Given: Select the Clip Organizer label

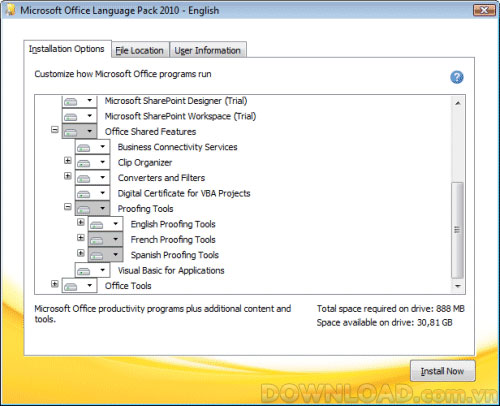Looking at the screenshot, I should coord(145,162).
